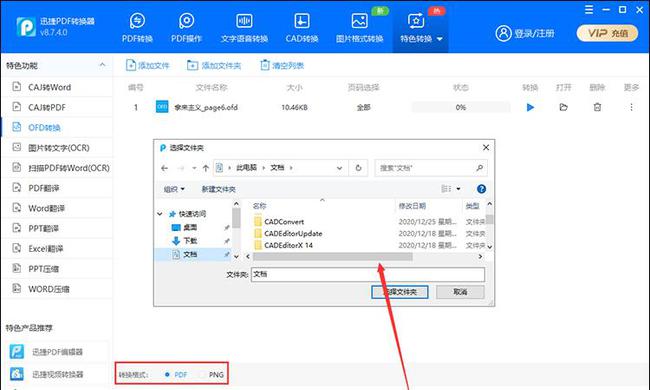Click 清空列表 to clear the list
This screenshot has height=390, width=650.
coord(282,65)
